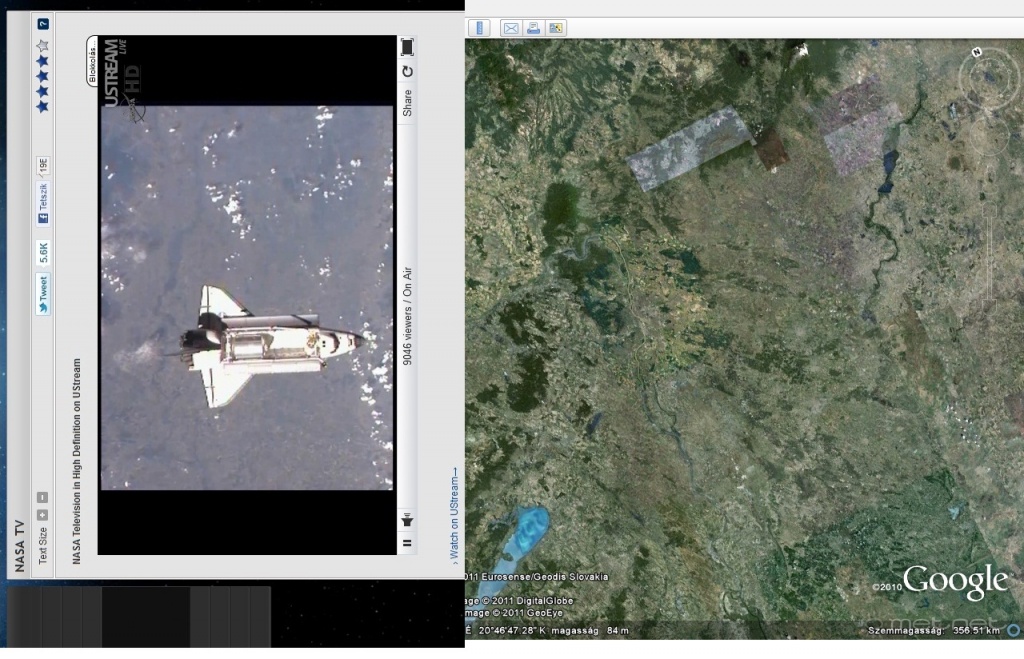Increase text size with plus button
This screenshot has width=1024, height=659.
(43, 514)
